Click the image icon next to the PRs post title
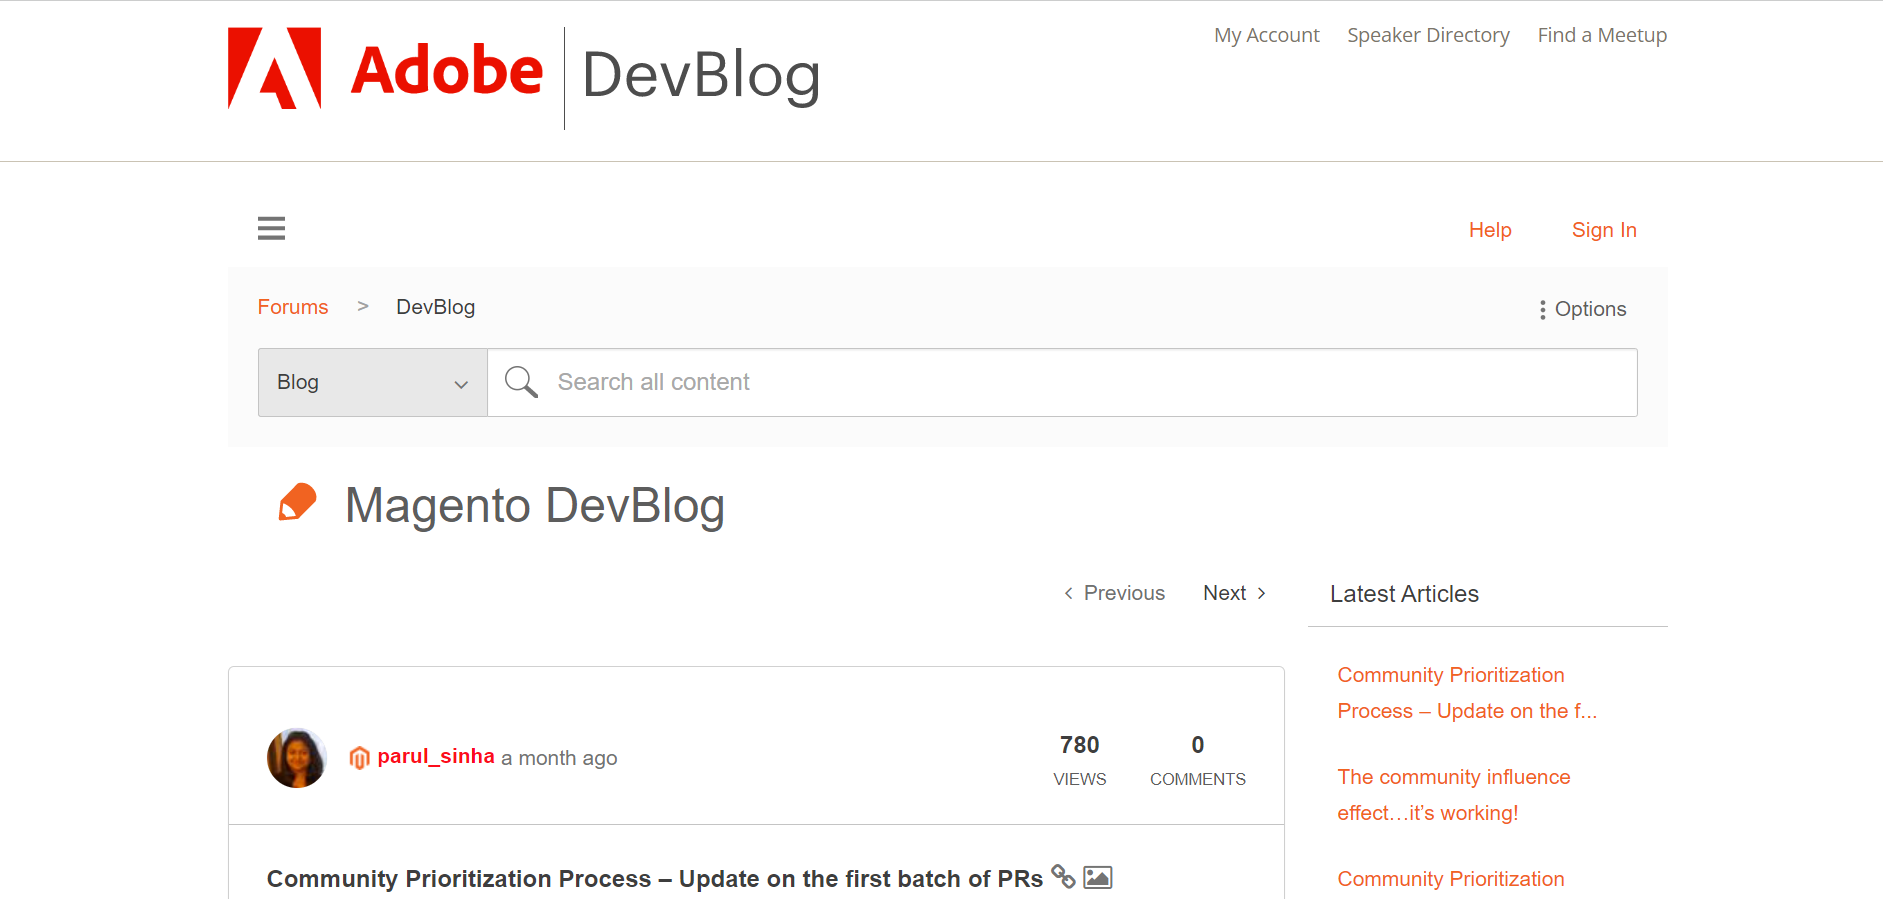1883x899 pixels. click(1097, 877)
